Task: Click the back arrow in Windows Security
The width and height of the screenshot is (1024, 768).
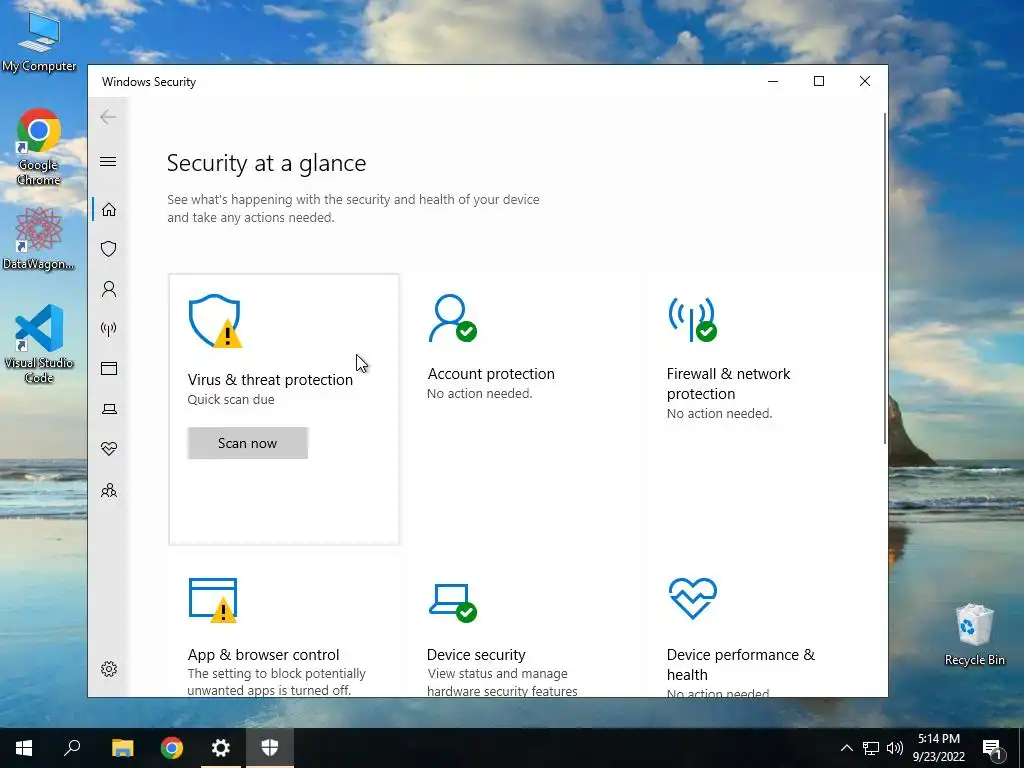Action: [108, 117]
